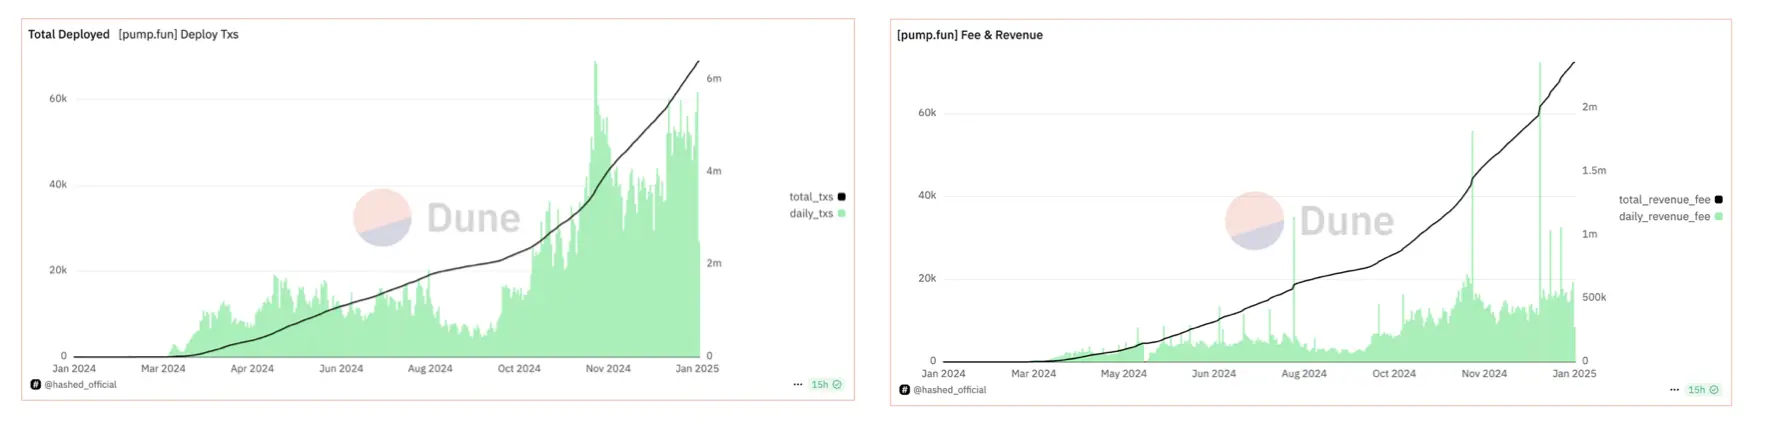This screenshot has height=428, width=1766.
Task: Open the three-dots menu on Fee & Revenue chart
Action: coord(1674,390)
